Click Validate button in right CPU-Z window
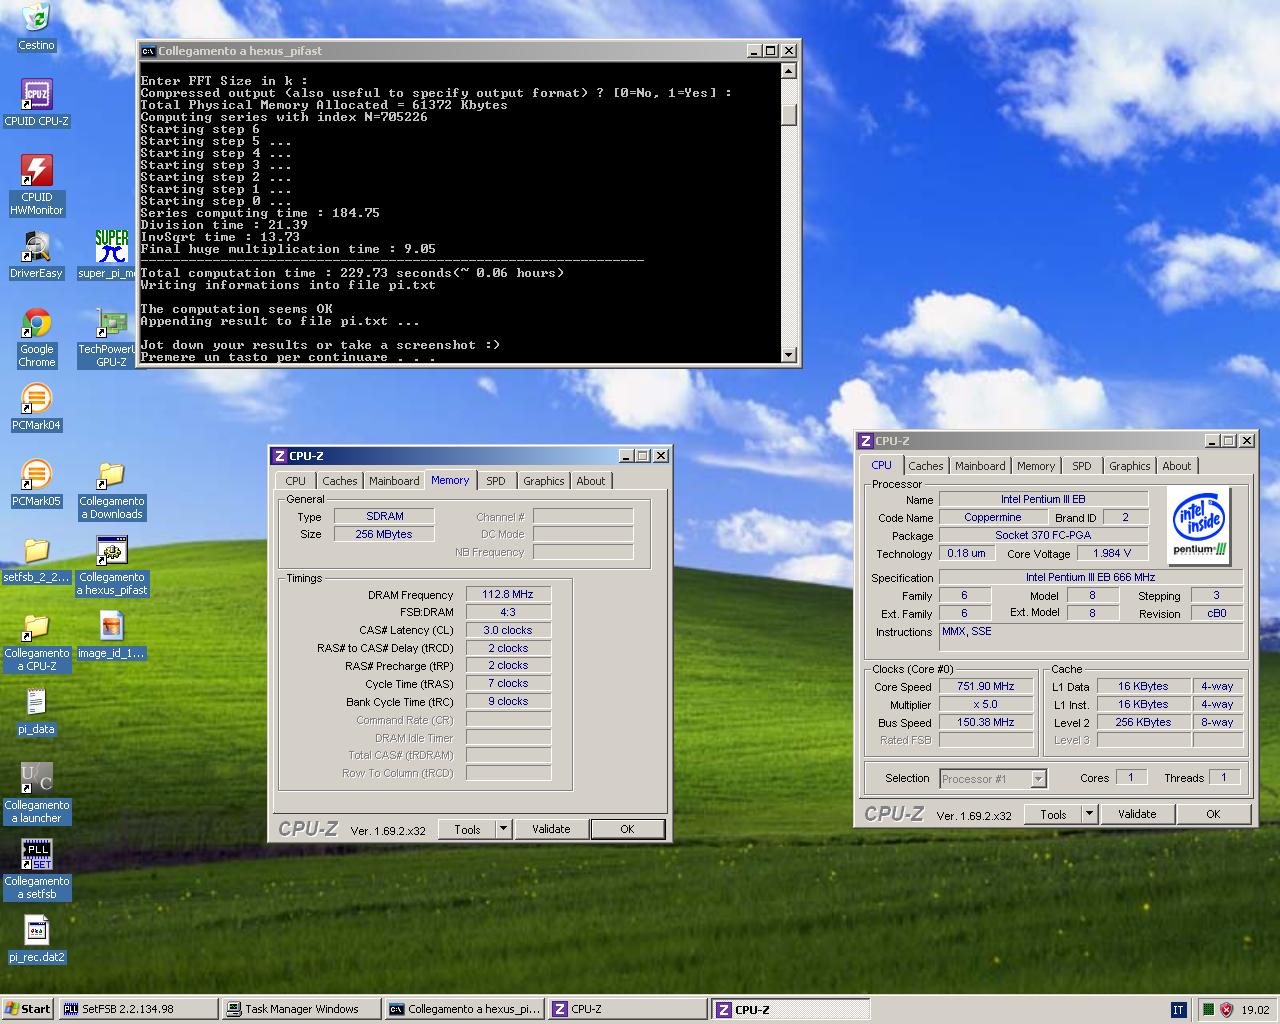 pos(1137,814)
